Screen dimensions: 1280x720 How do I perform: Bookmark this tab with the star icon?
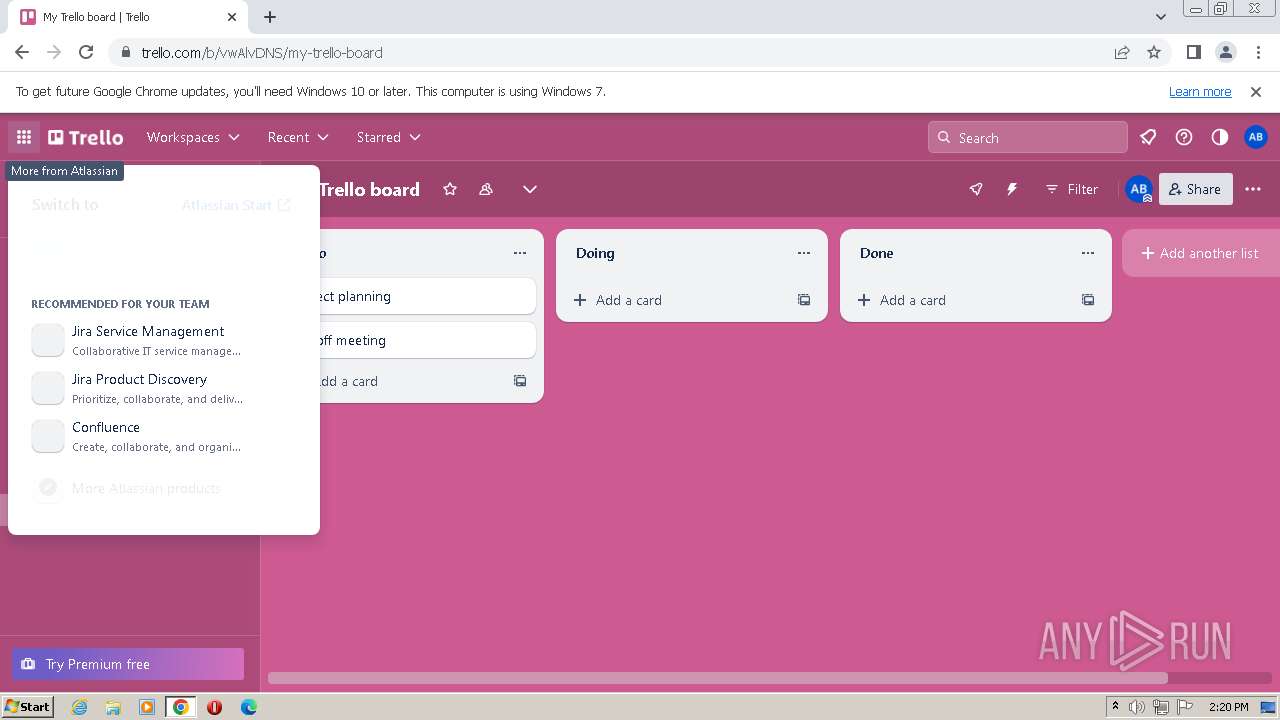[1154, 52]
